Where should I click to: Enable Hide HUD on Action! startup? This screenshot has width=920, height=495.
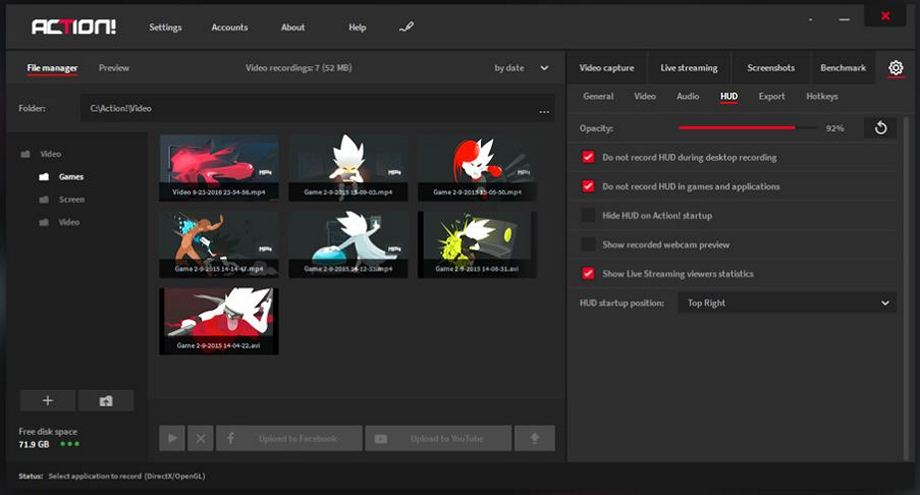(588, 215)
